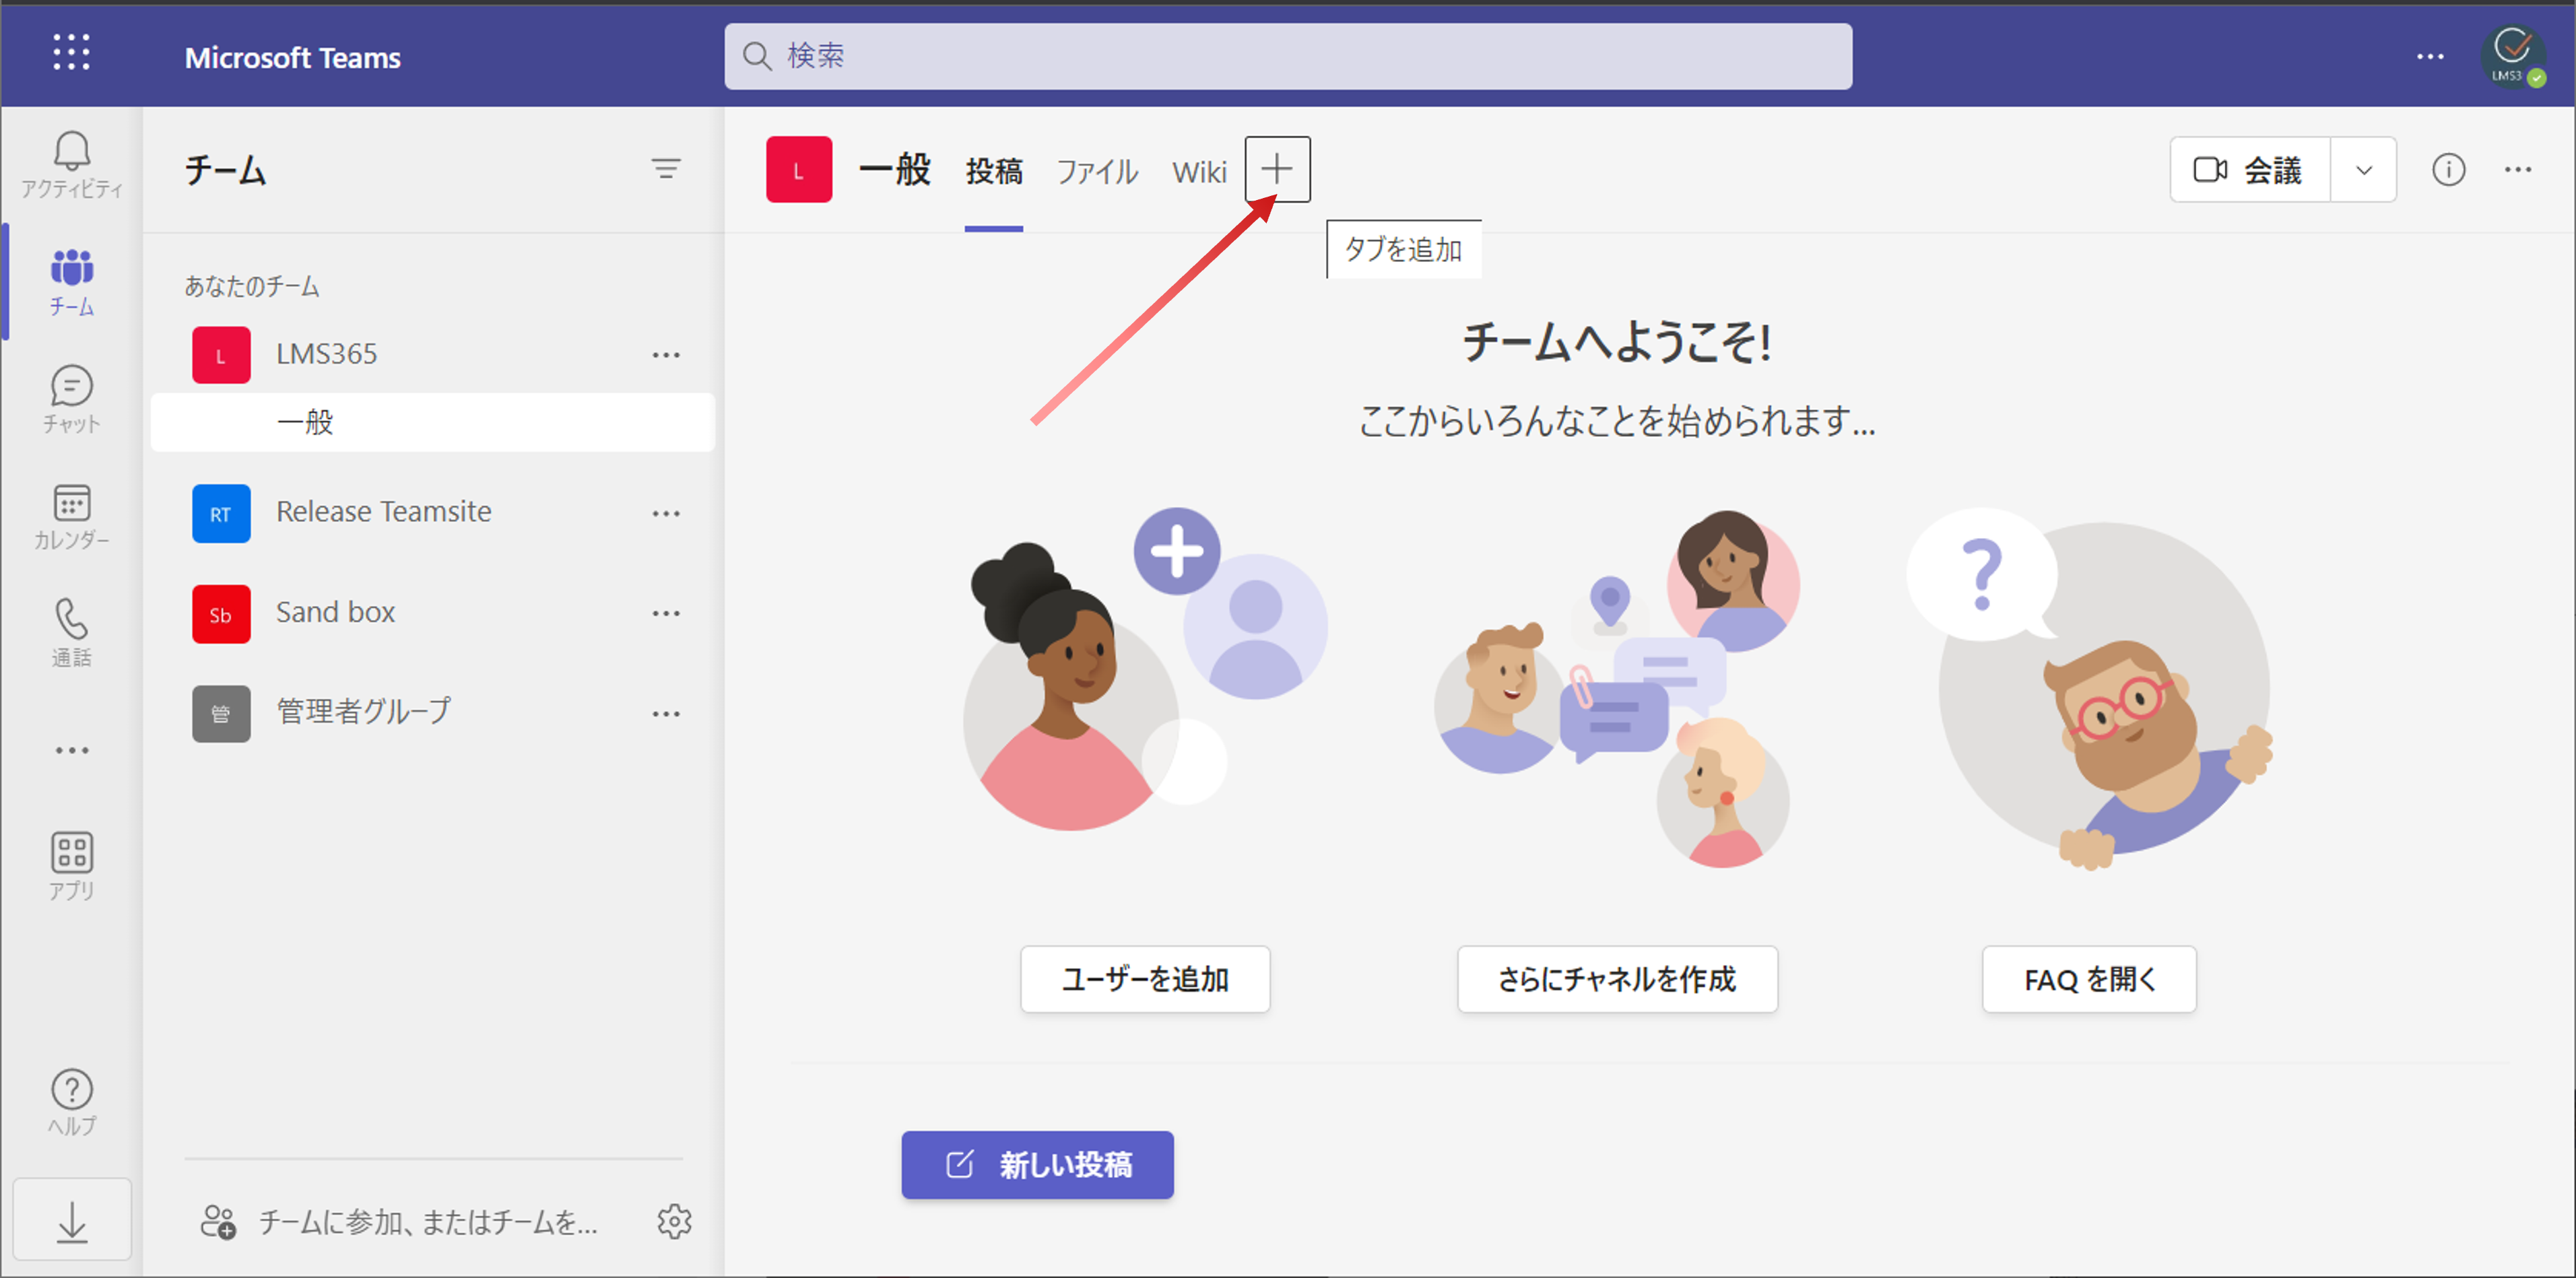Viewport: 2576px width, 1278px height.
Task: Click the LMS365 team red avatar
Action: [x=221, y=355]
